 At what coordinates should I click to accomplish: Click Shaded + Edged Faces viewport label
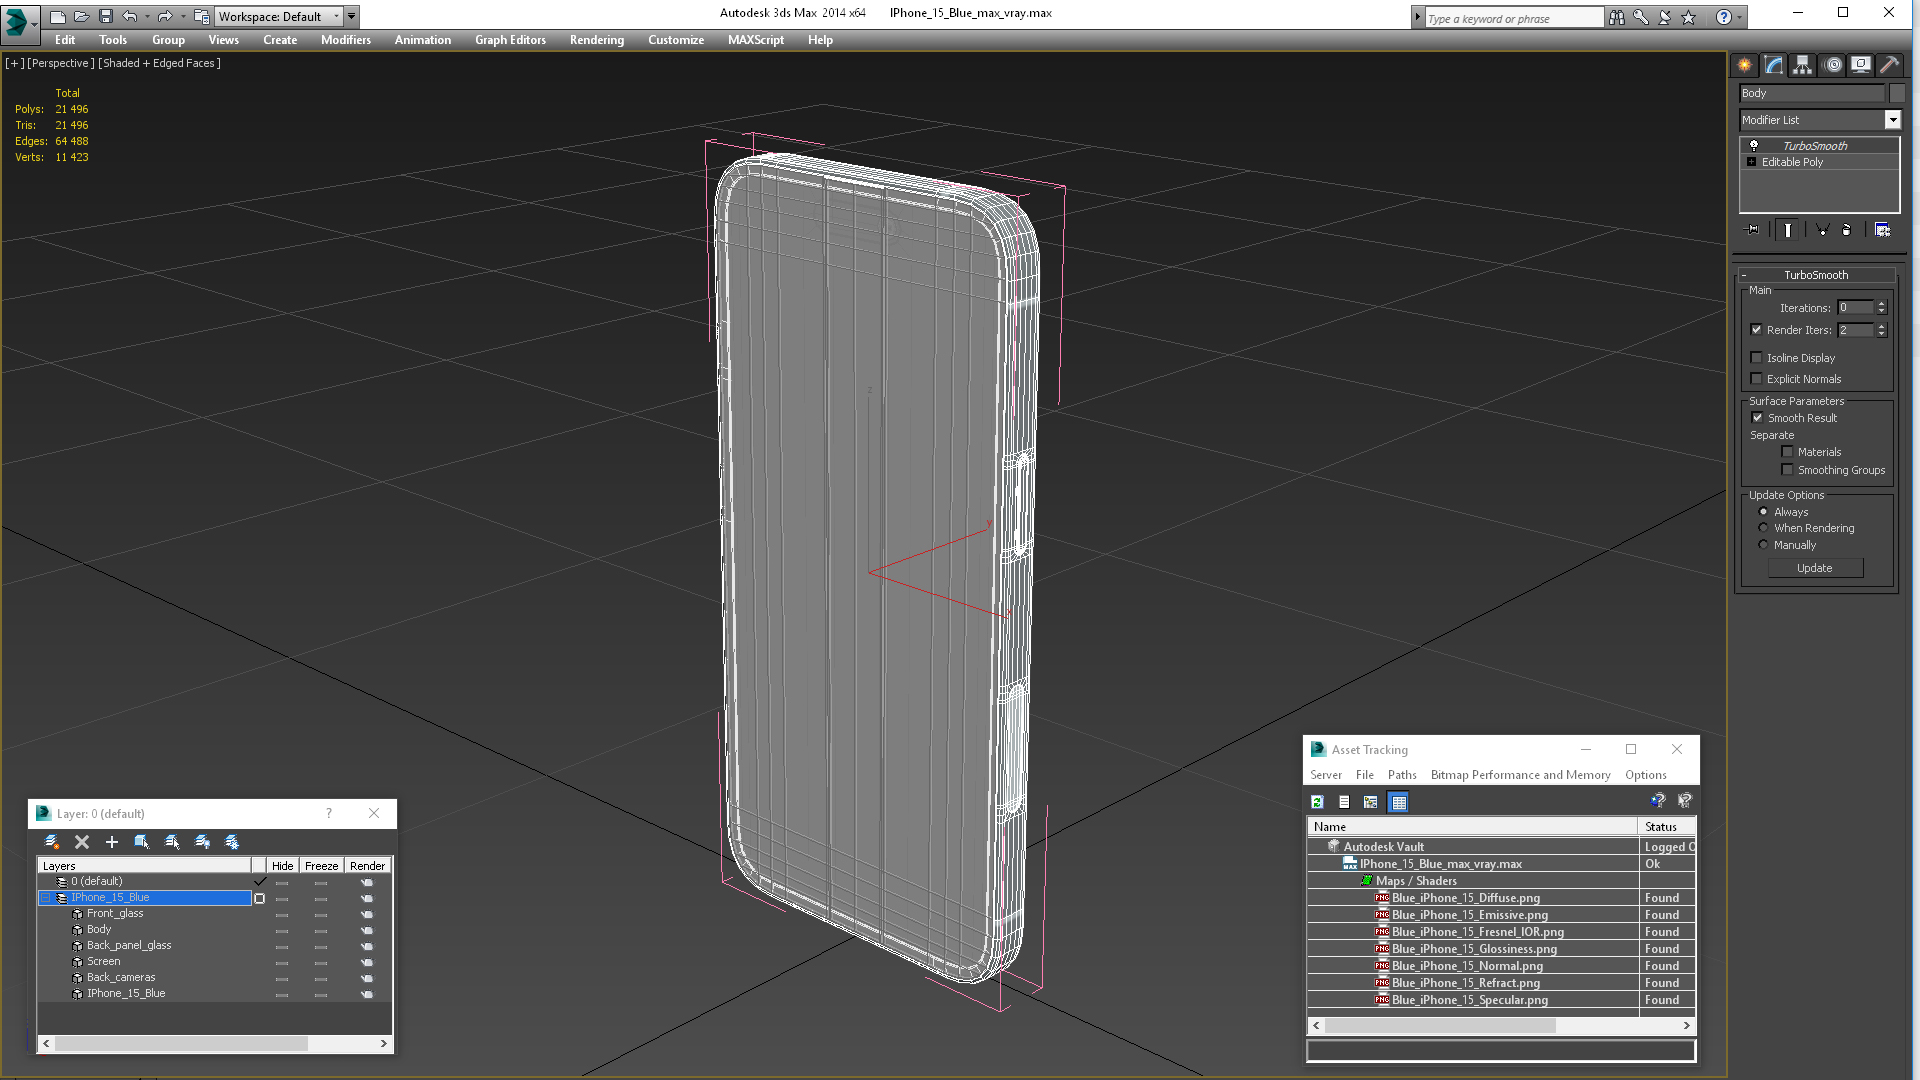pos(160,63)
